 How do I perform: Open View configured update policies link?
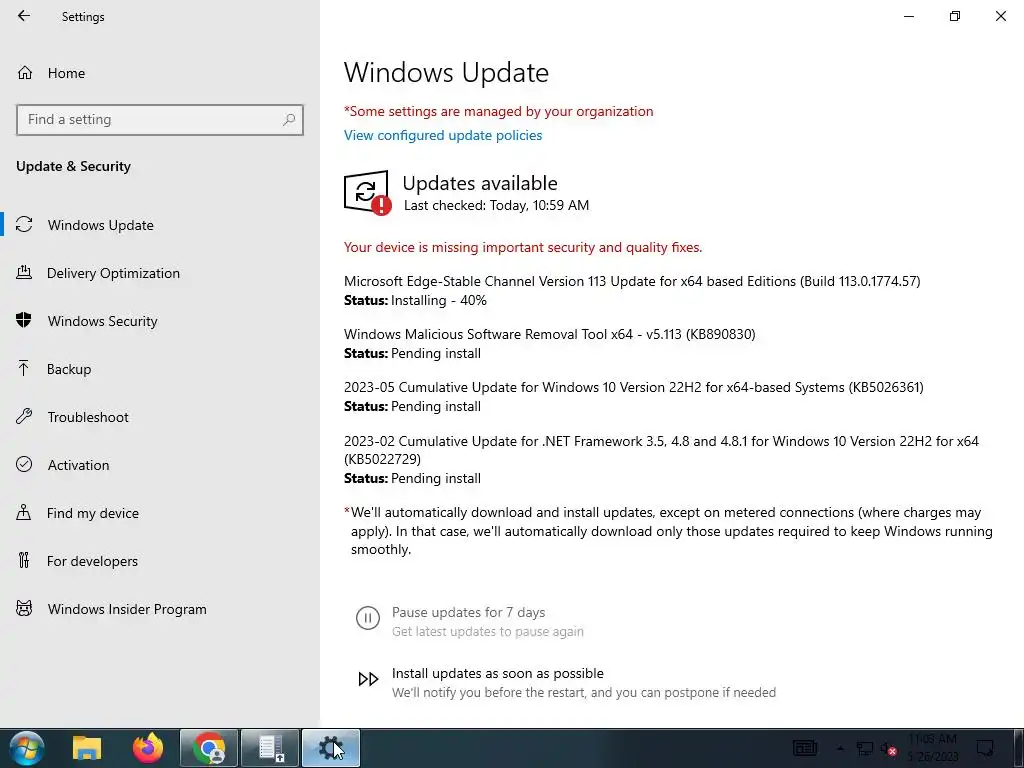point(443,135)
